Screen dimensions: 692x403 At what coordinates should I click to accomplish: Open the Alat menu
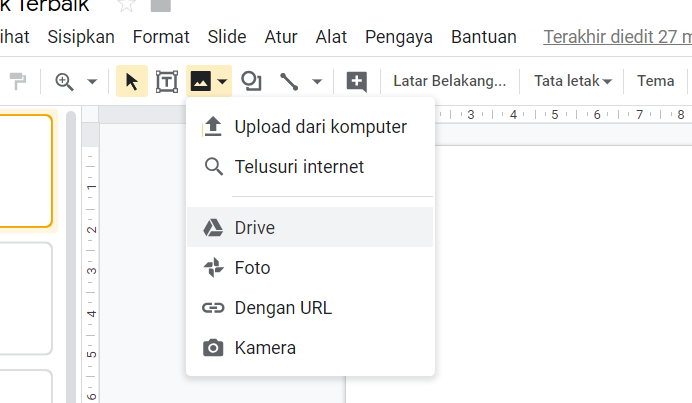331,37
